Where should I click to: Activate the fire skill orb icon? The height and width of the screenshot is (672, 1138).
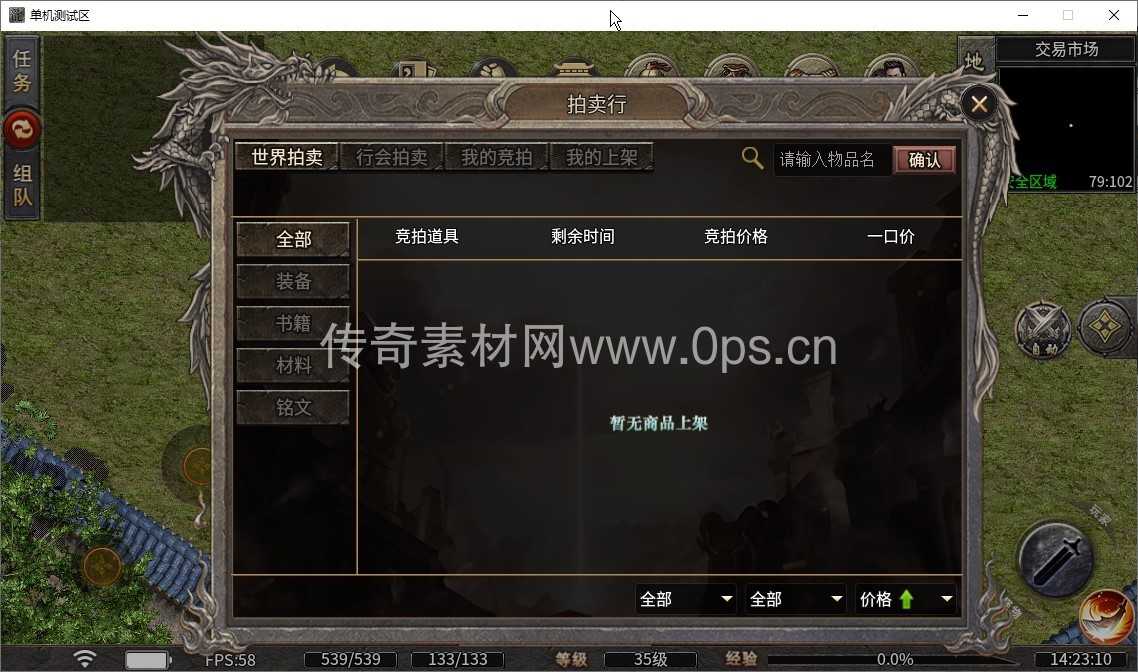pos(1108,616)
